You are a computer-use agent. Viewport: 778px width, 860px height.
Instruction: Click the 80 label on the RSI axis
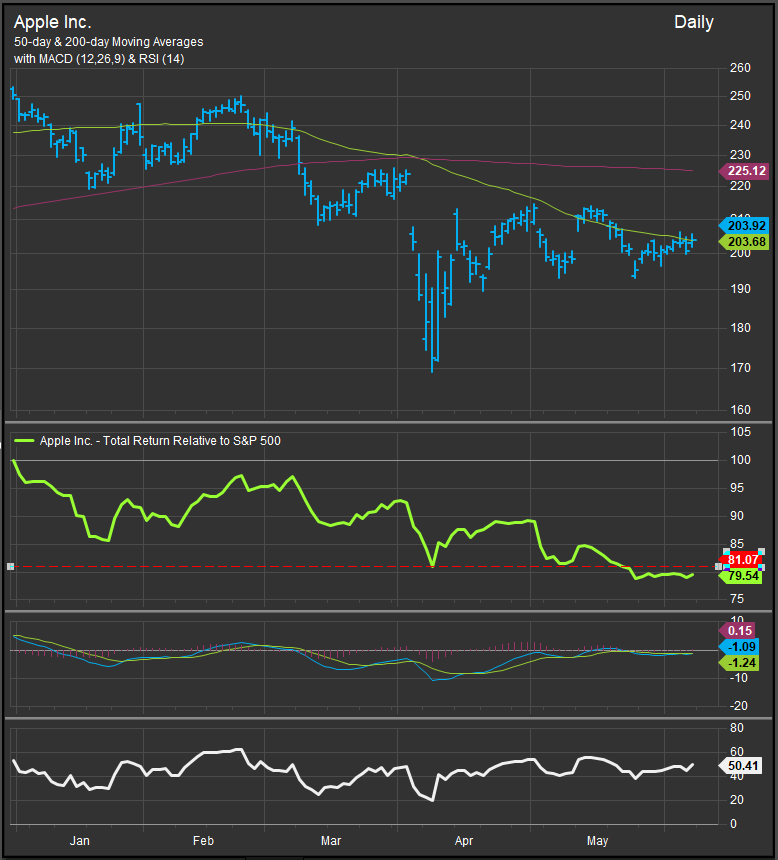[737, 728]
